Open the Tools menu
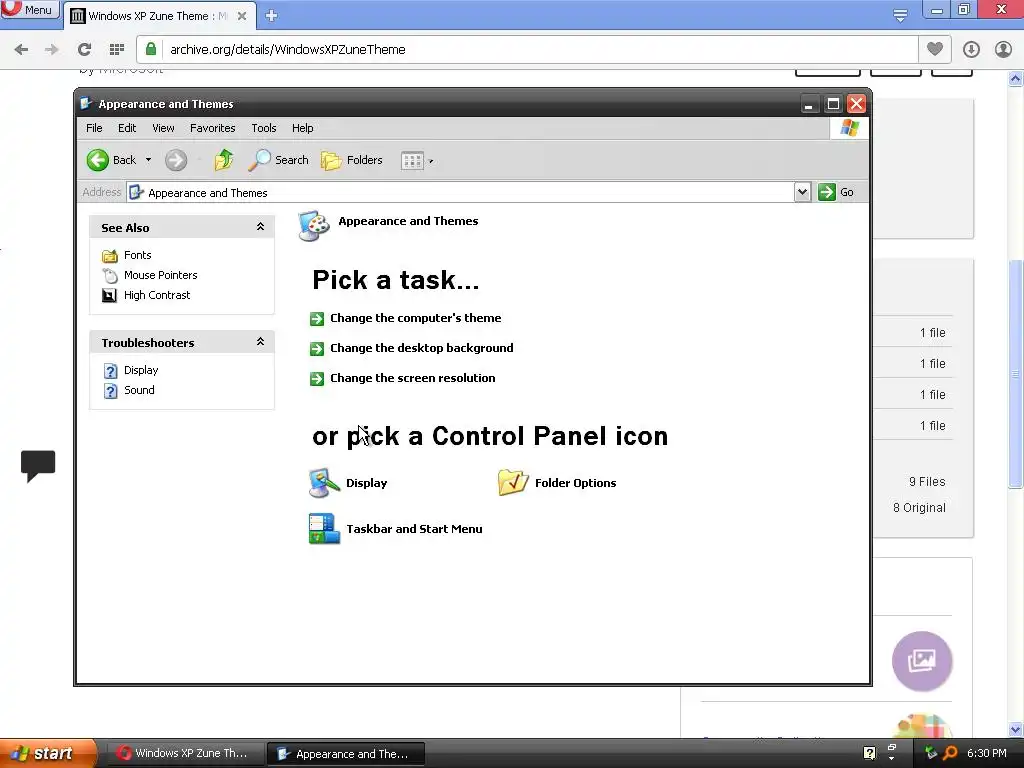This screenshot has width=1024, height=768. coord(264,128)
